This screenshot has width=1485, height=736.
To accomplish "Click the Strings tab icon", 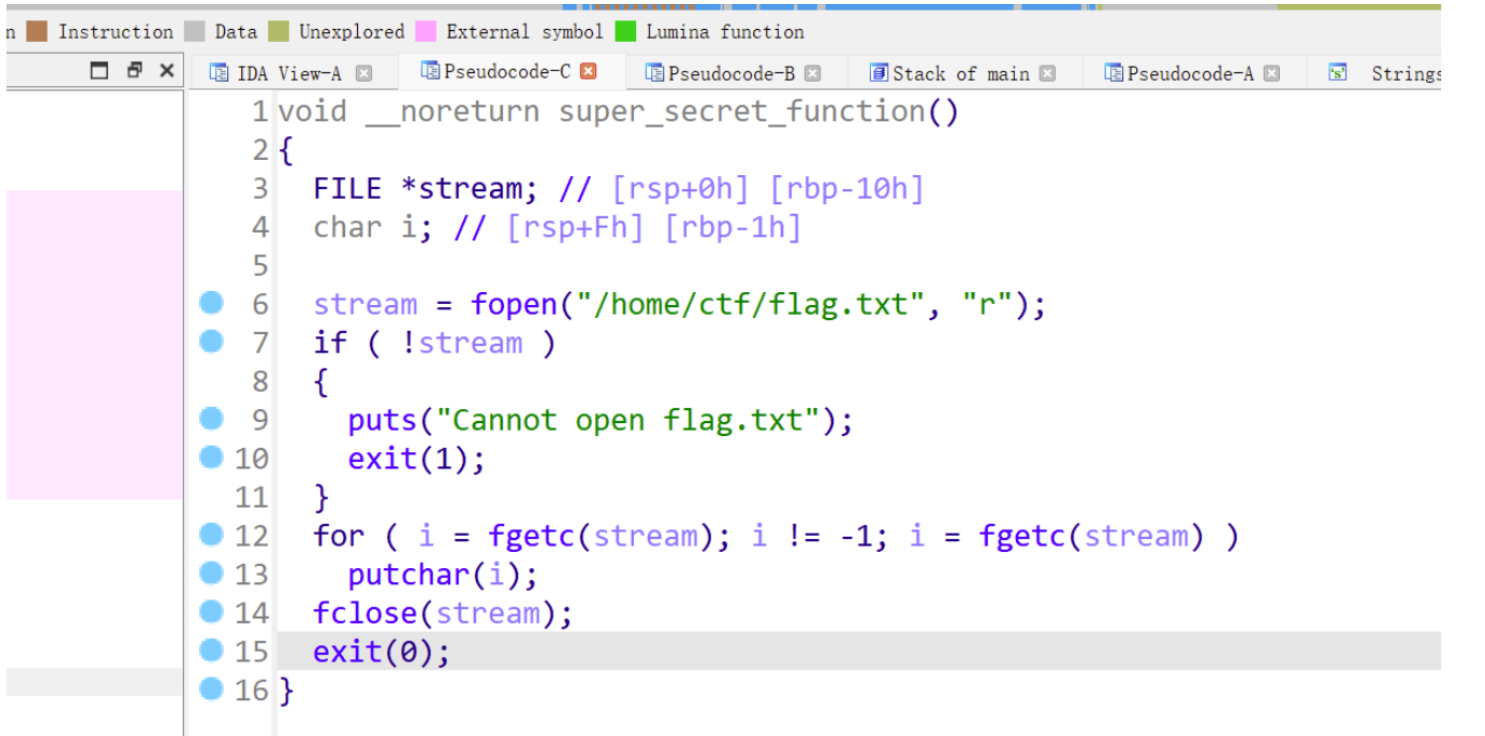I will click(x=1338, y=73).
